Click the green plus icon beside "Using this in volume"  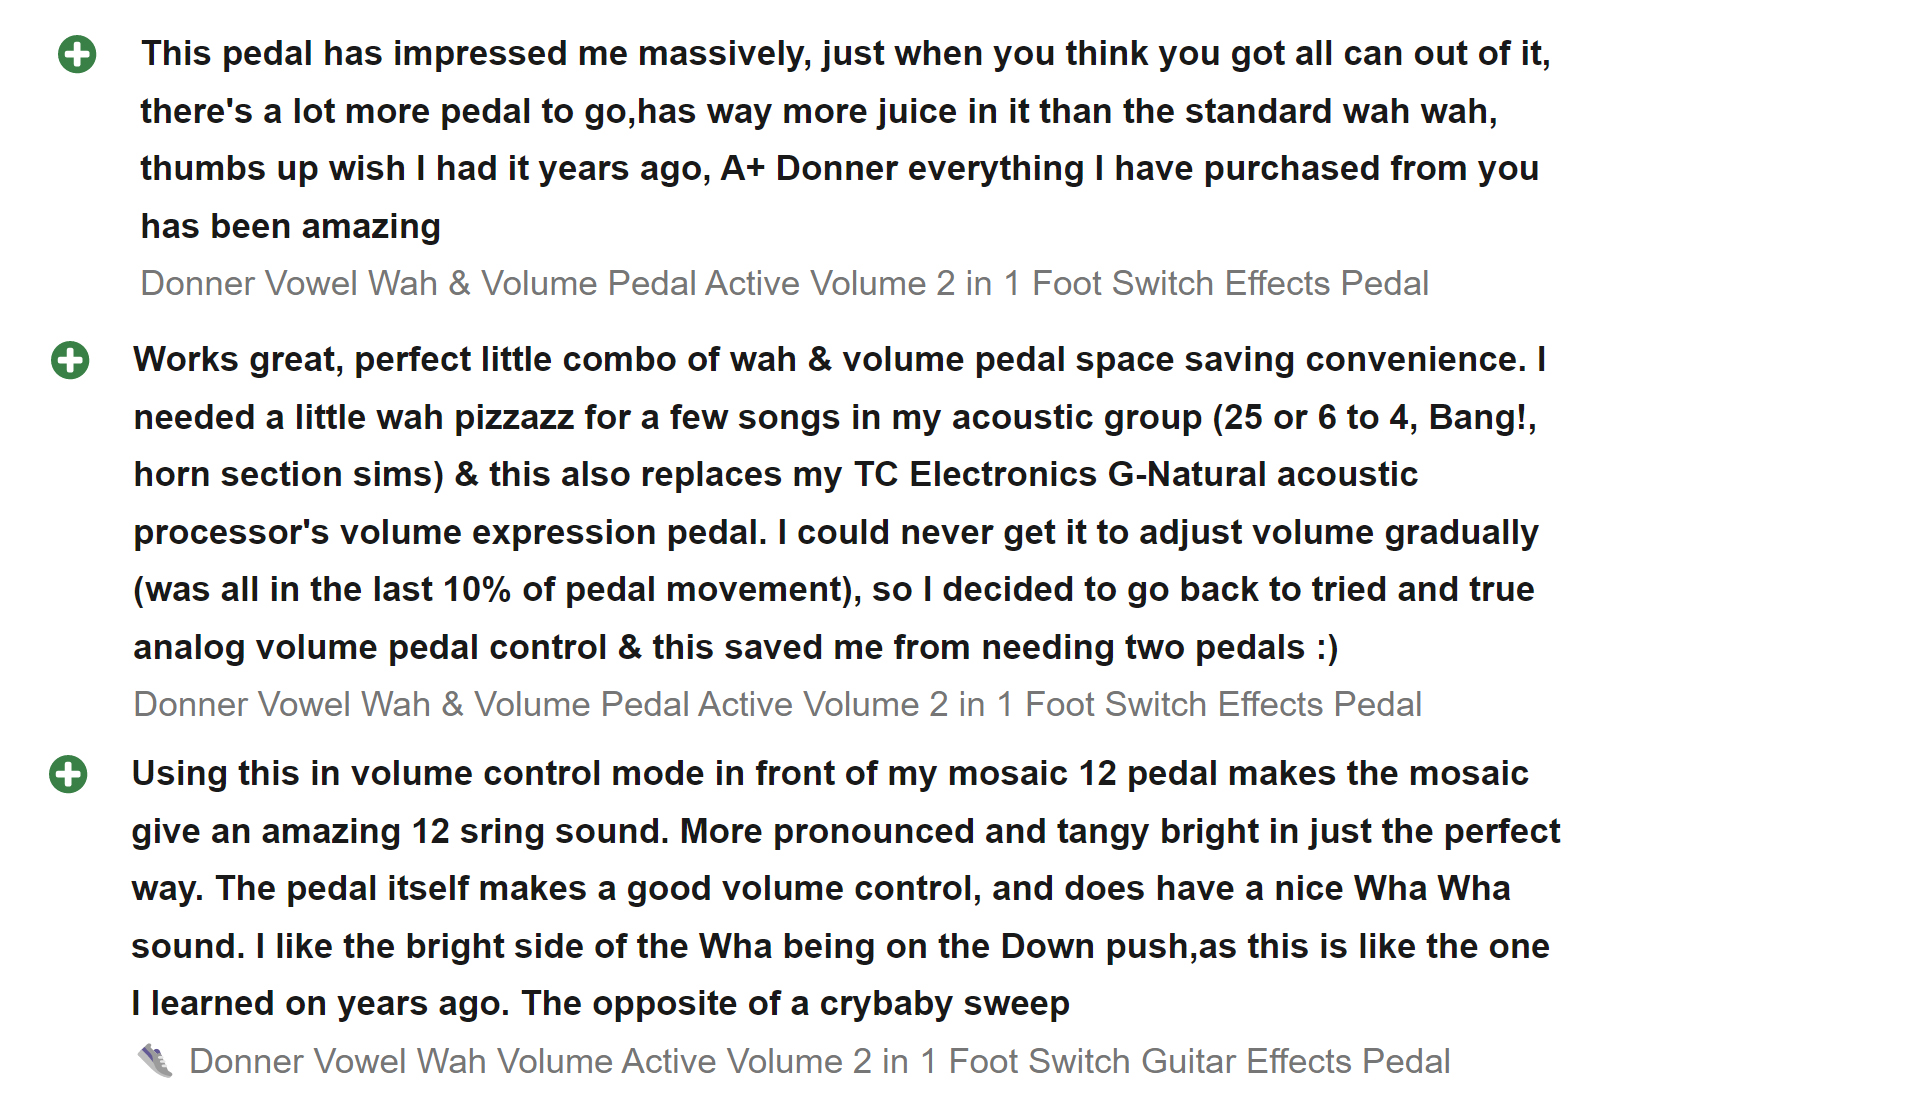68,774
